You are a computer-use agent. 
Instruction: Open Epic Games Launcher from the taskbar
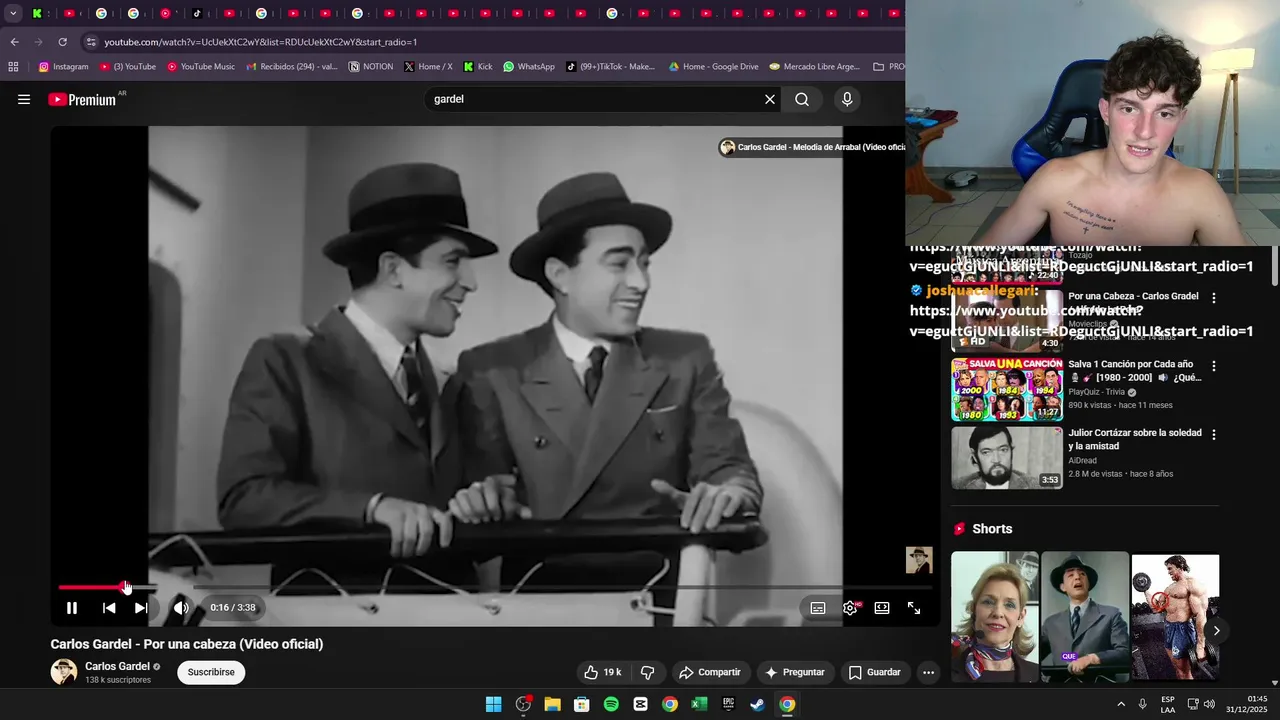(729, 704)
